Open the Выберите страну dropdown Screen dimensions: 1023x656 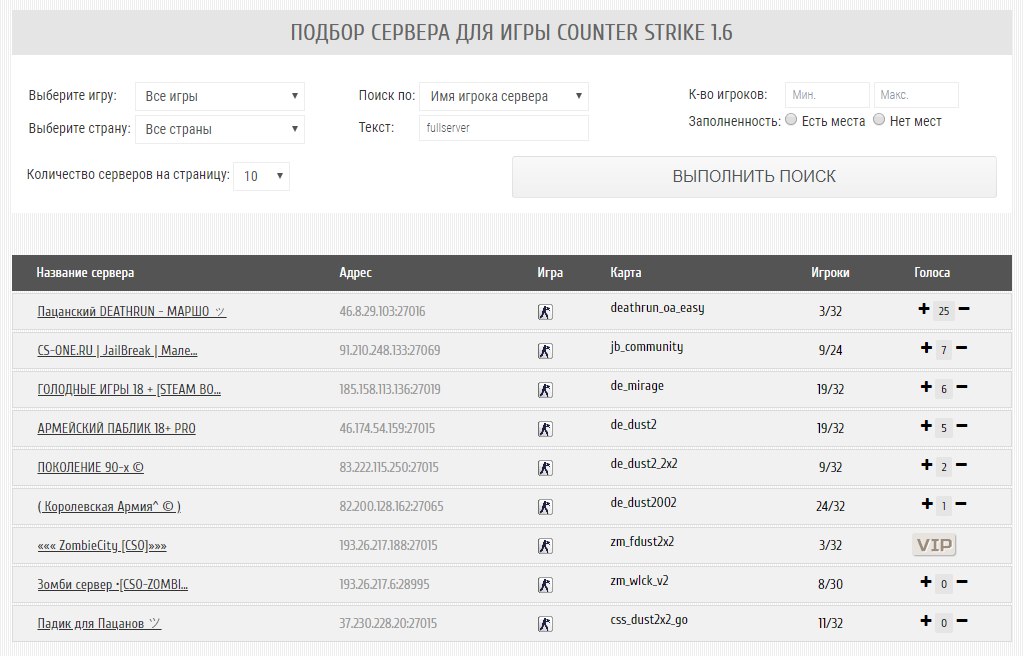click(220, 129)
